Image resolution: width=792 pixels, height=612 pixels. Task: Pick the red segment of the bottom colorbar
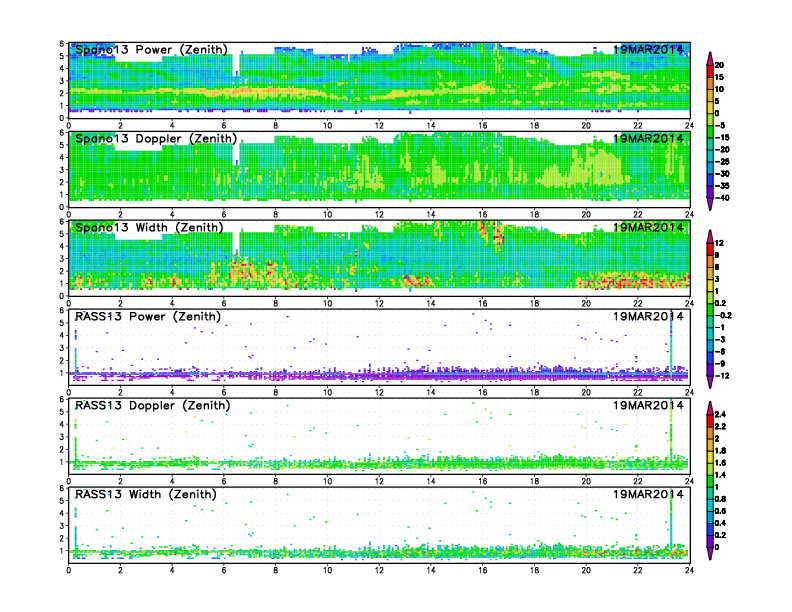pos(710,420)
